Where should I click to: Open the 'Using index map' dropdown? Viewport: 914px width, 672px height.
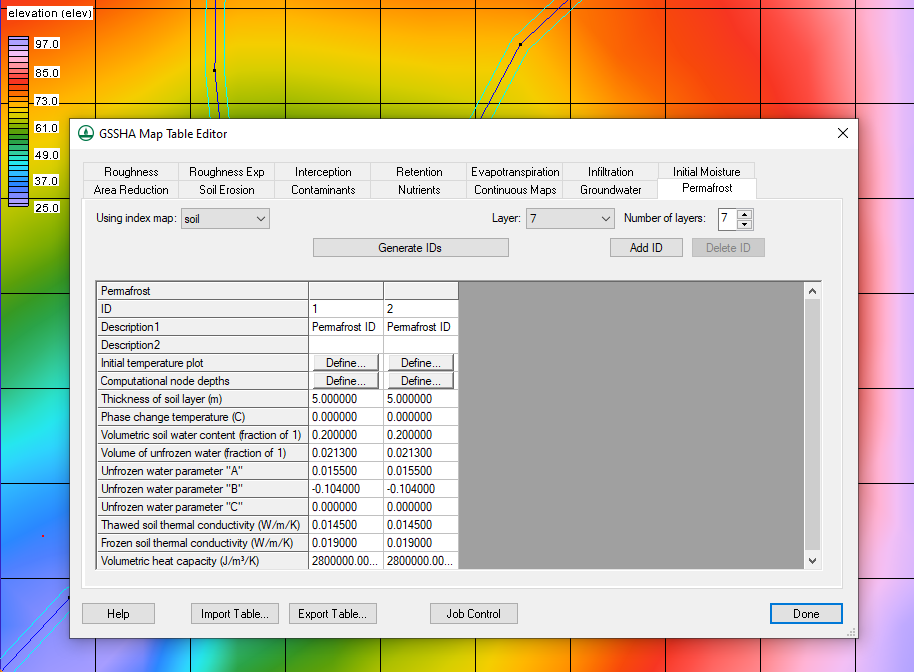tap(224, 218)
